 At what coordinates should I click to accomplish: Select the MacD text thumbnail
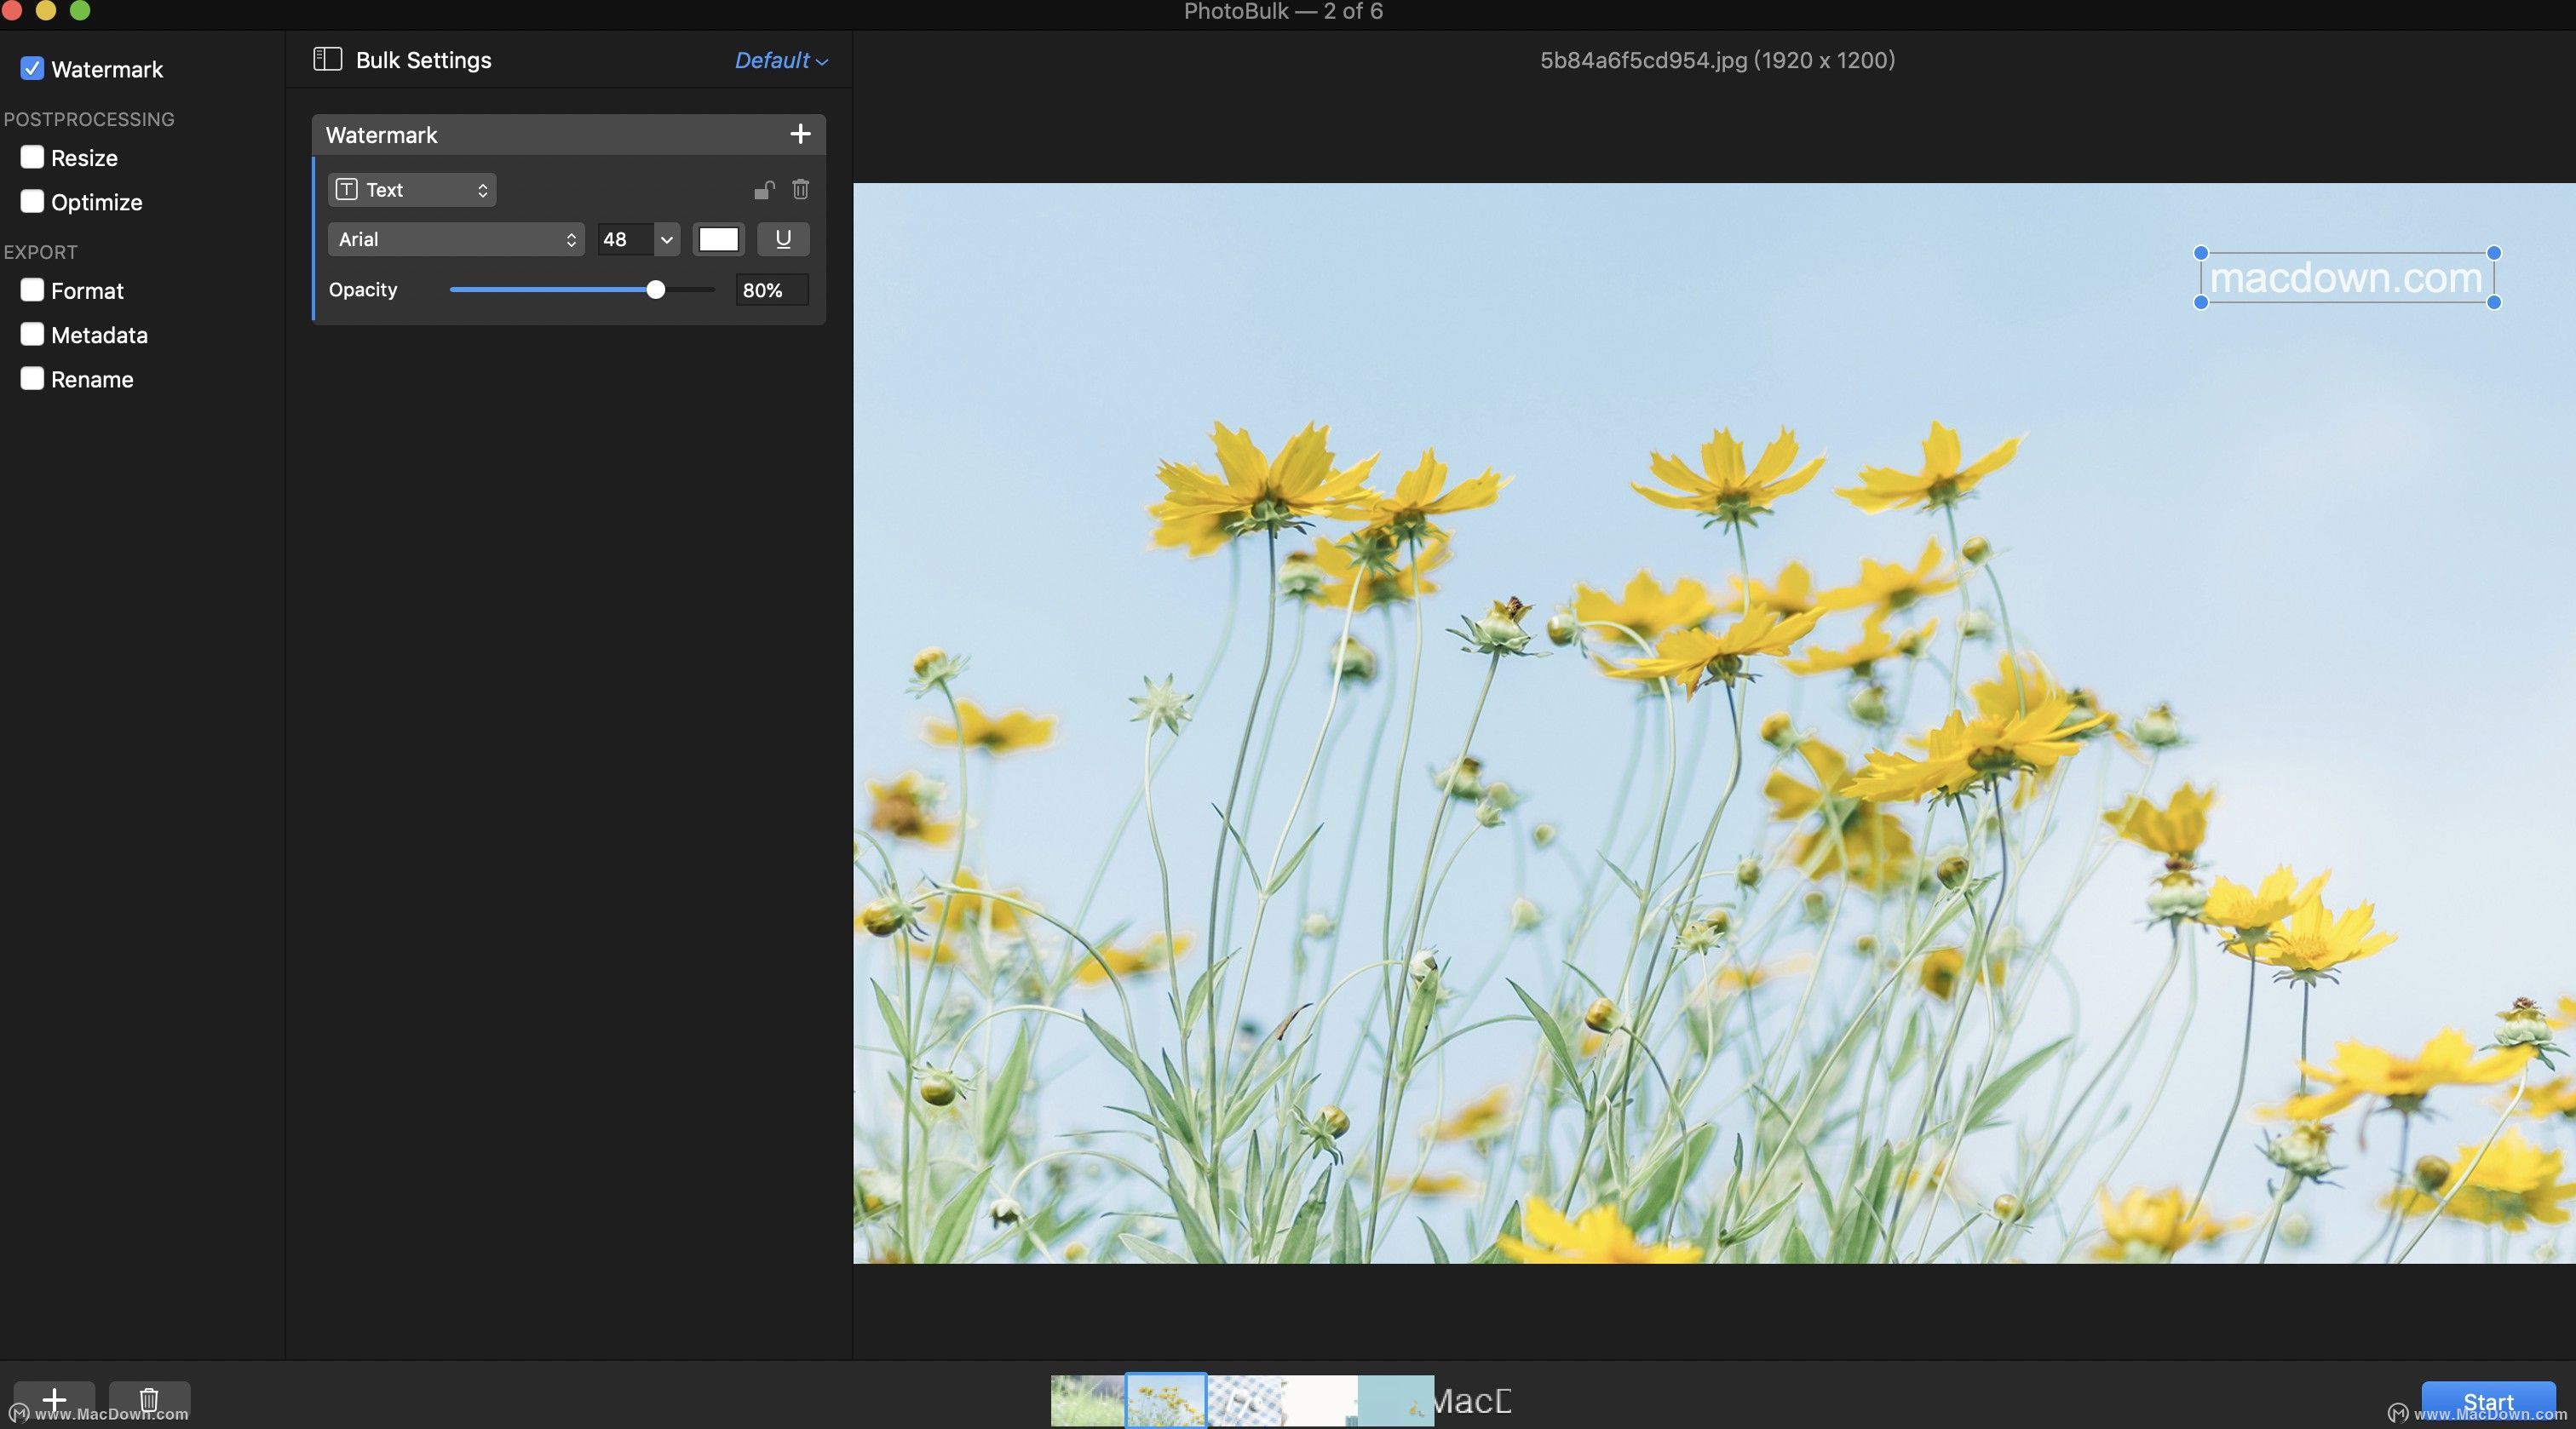click(x=1473, y=1401)
